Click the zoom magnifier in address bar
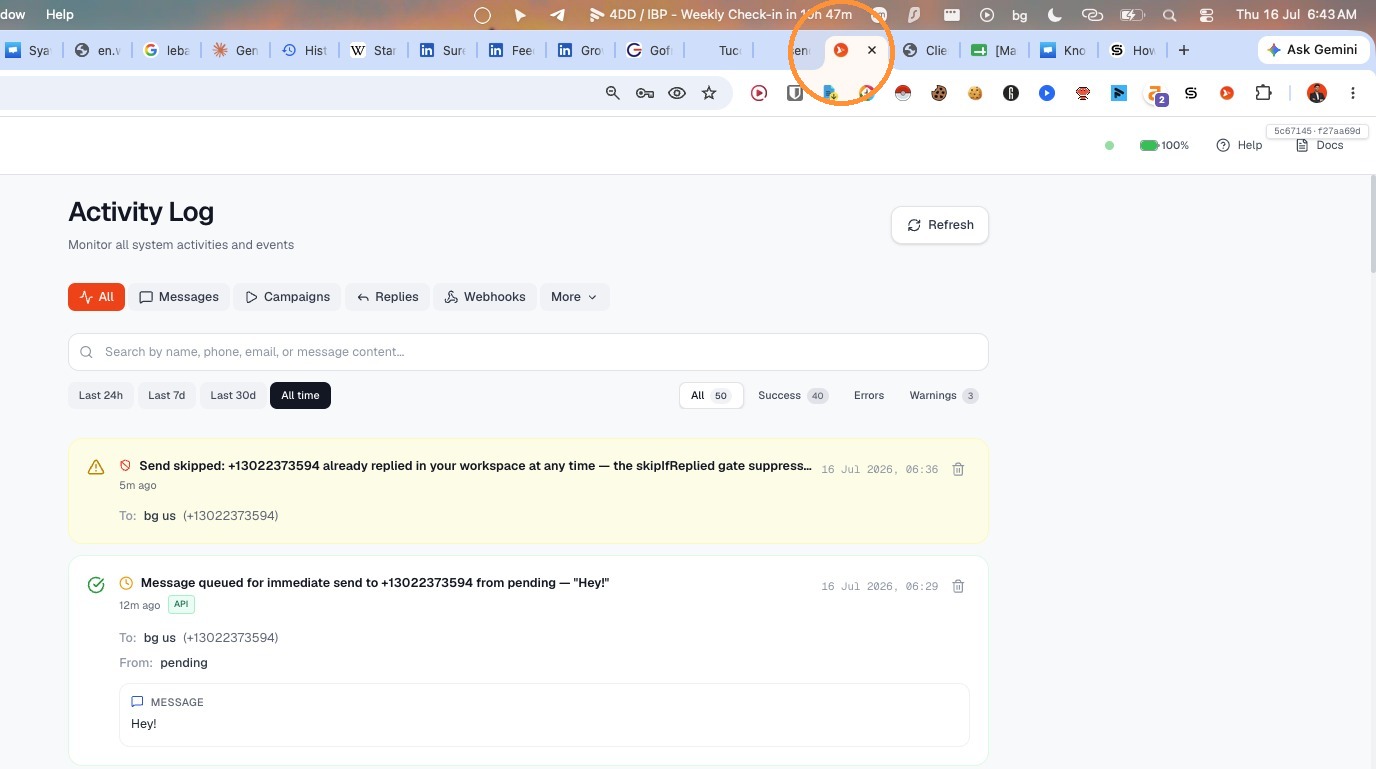Screen dimensions: 1376x769 pos(613,93)
